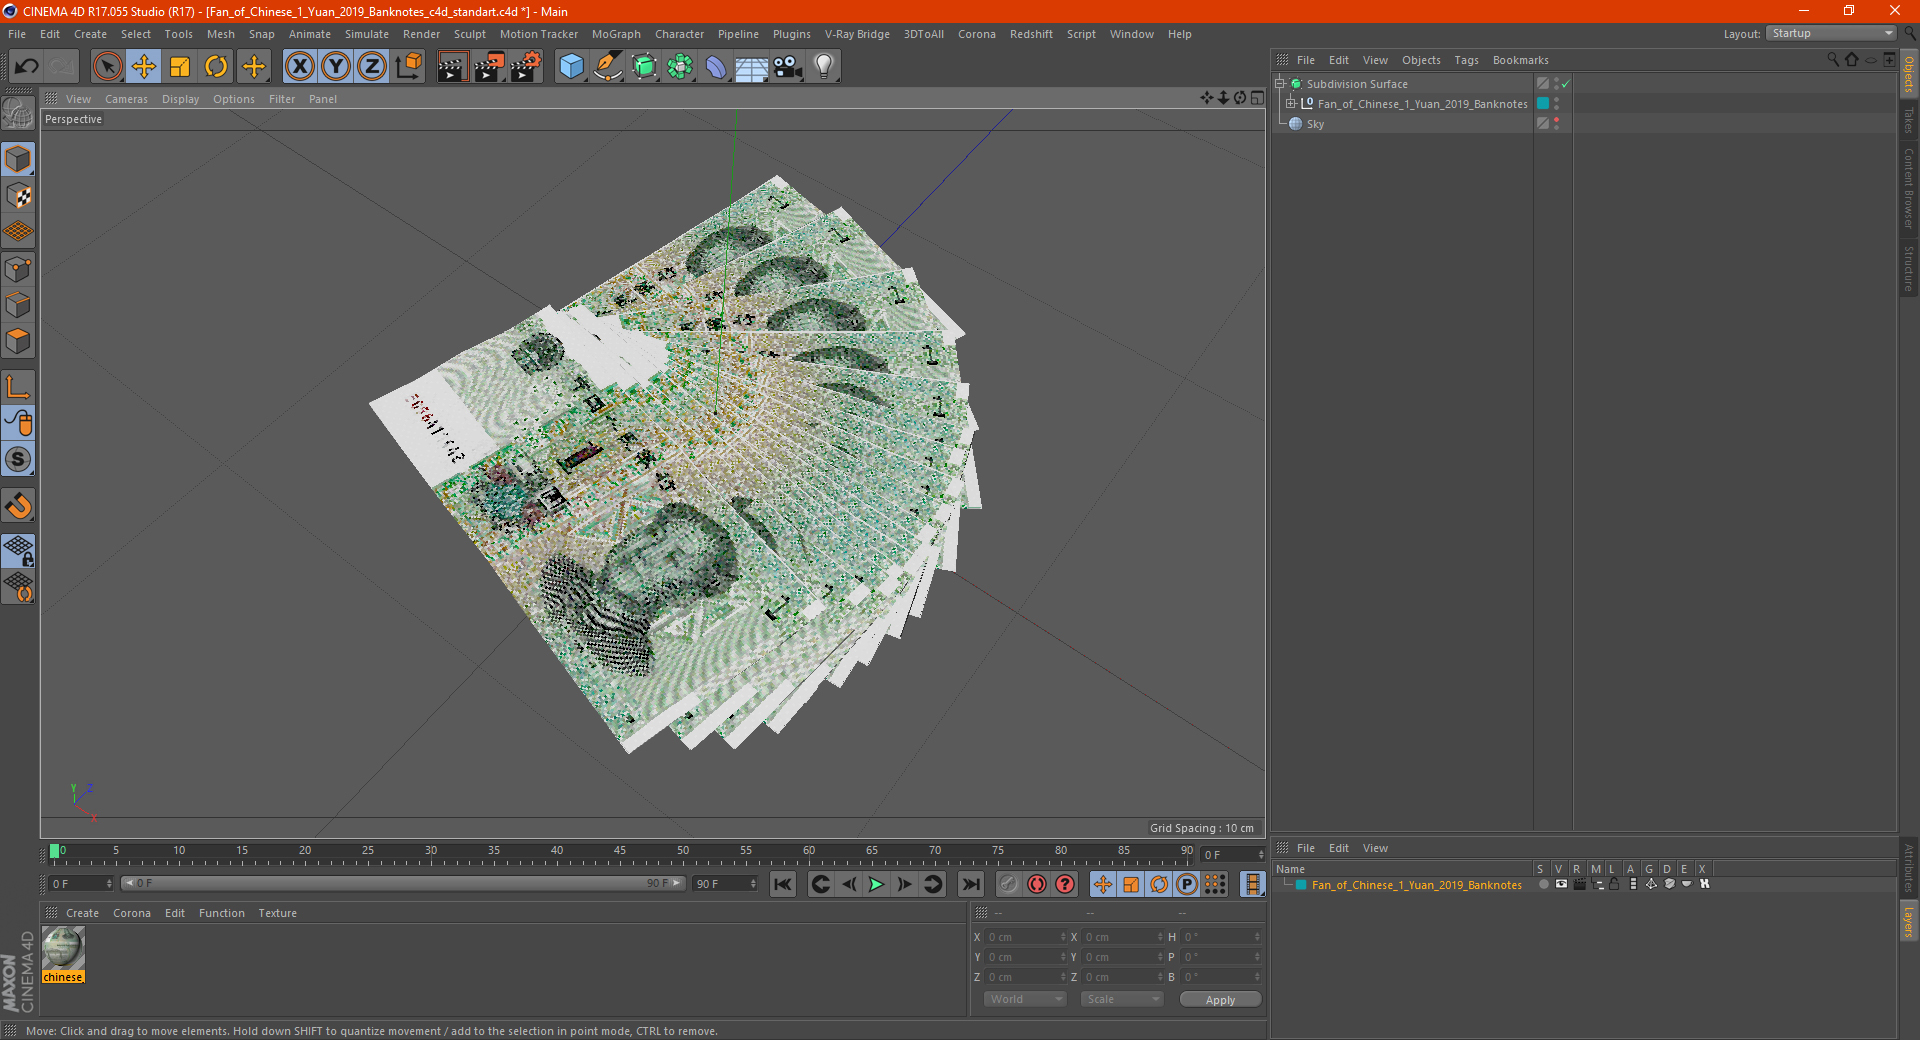Click the X position input field
Screen dimensions: 1920x1040
point(1024,937)
